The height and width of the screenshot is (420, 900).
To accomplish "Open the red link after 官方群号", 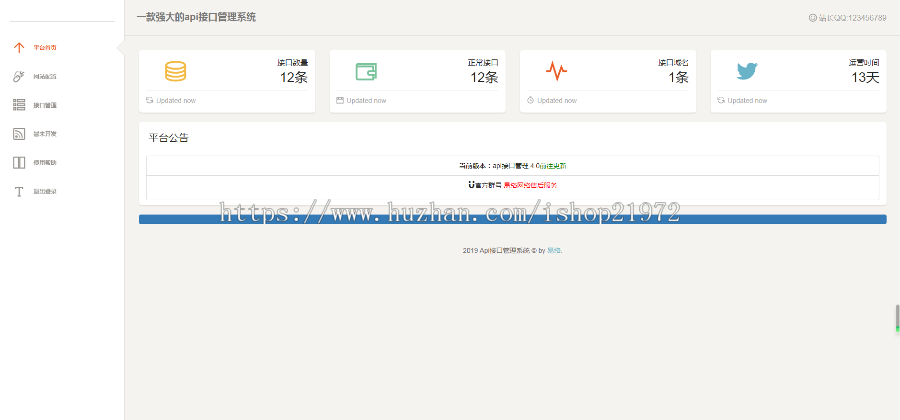I will pyautogui.click(x=530, y=185).
